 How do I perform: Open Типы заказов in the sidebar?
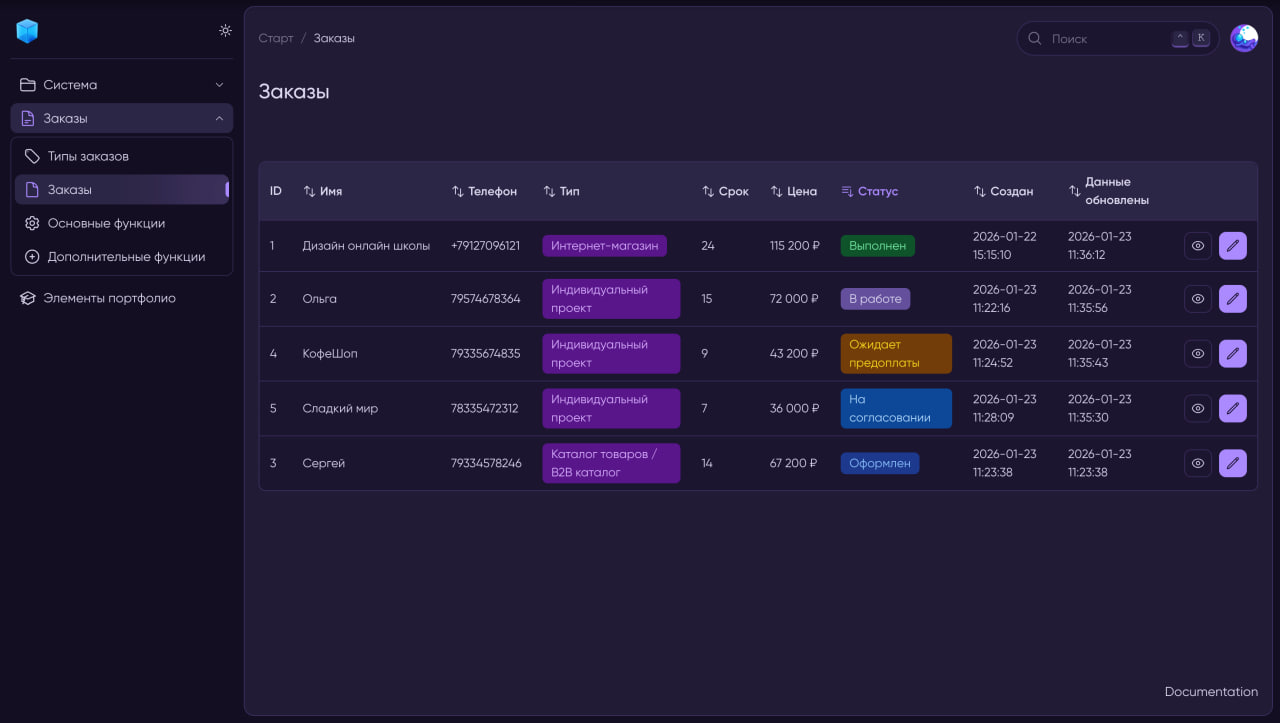(x=88, y=156)
